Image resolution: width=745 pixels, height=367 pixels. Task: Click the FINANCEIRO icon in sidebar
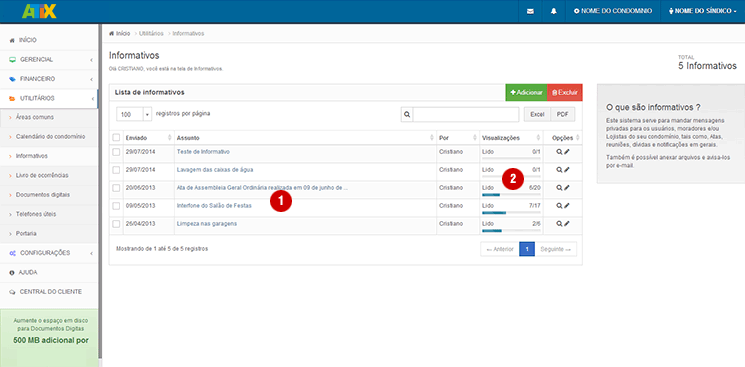point(12,79)
